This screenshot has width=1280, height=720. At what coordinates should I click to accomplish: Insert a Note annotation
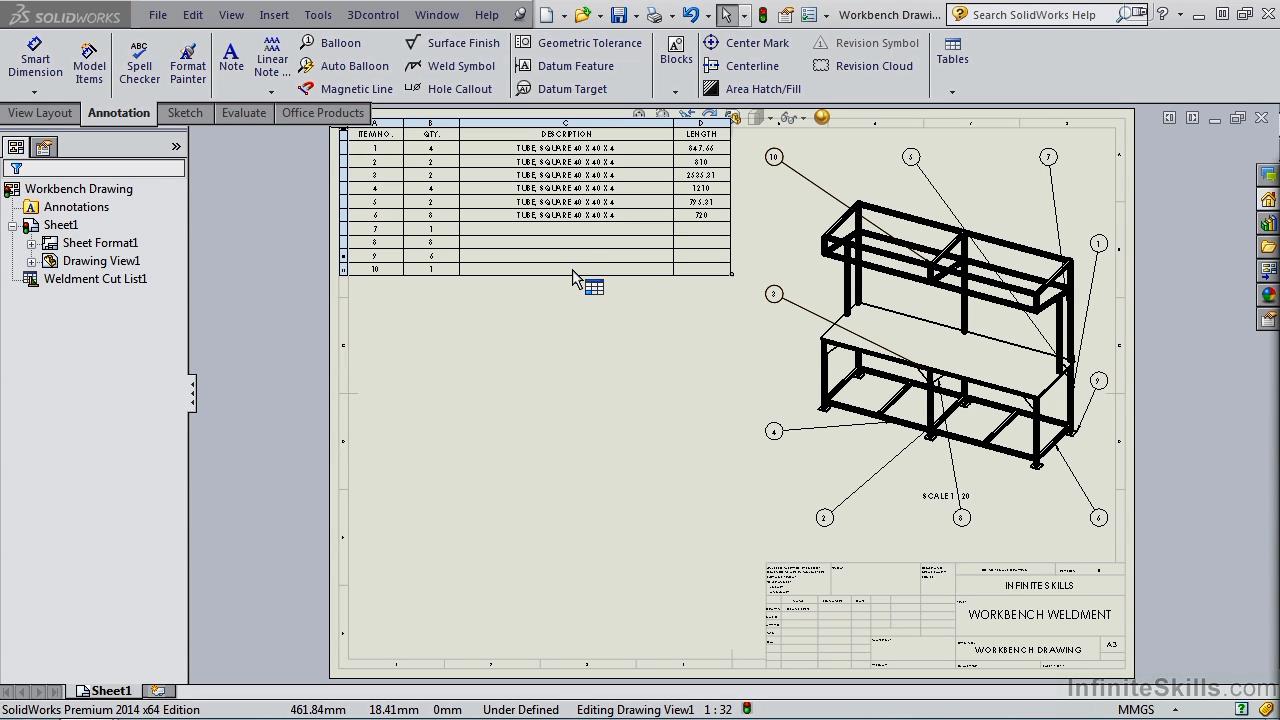(x=231, y=57)
